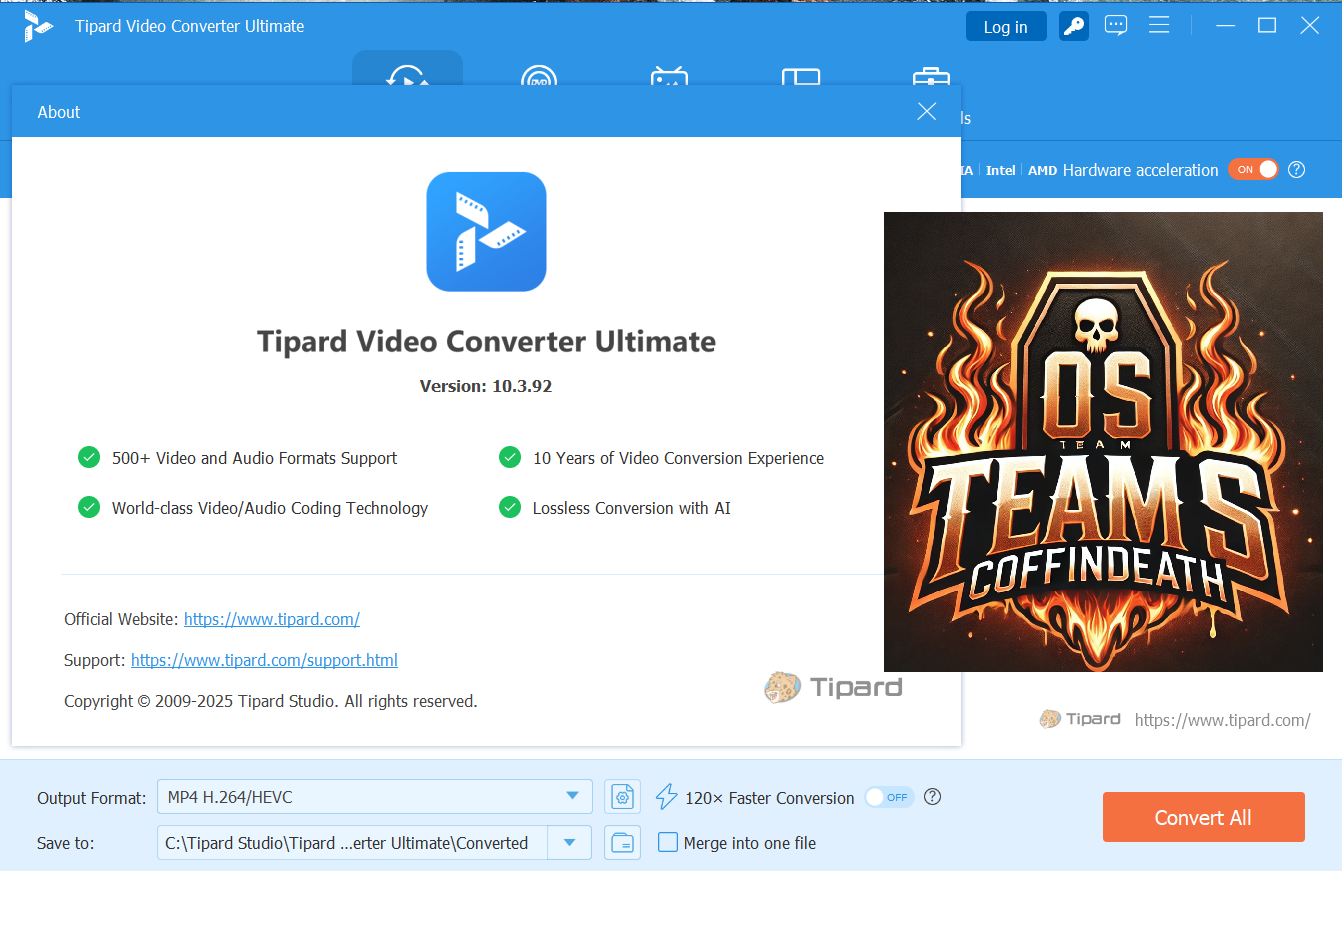Open the feedback chat bubble icon
The image size is (1342, 937).
click(1116, 26)
